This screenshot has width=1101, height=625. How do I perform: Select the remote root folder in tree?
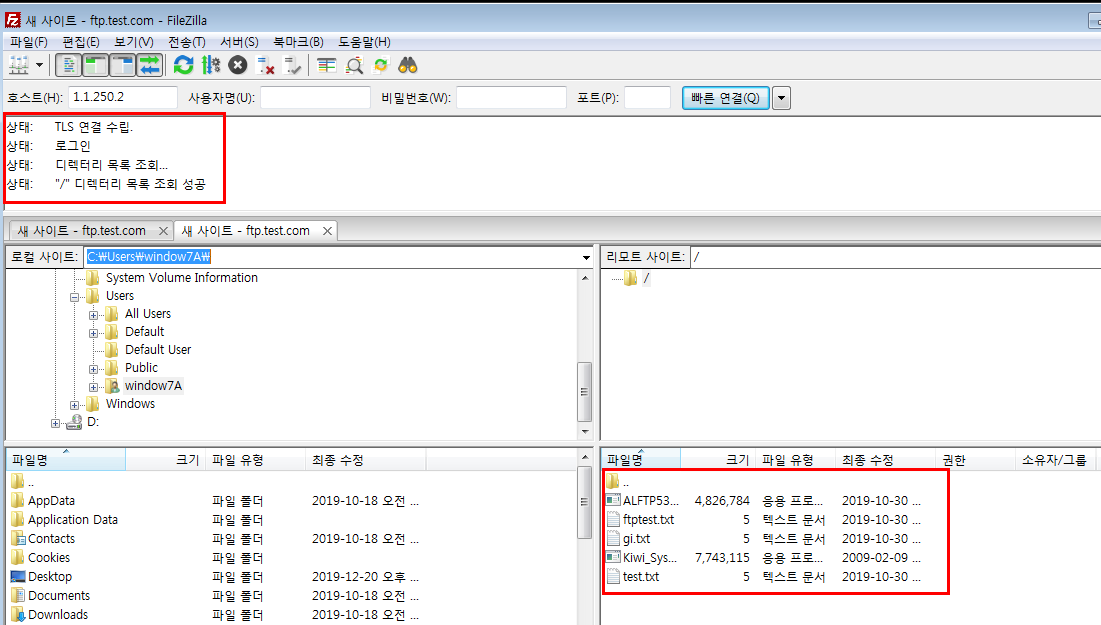646,278
